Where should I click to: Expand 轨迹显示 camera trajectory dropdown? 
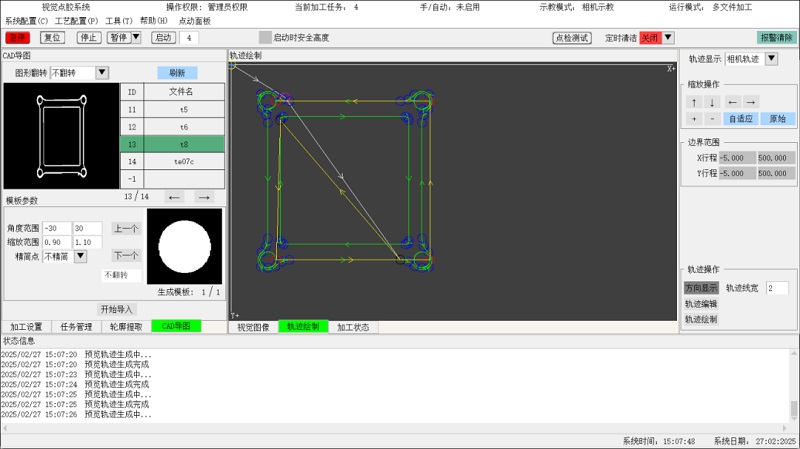pyautogui.click(x=771, y=59)
